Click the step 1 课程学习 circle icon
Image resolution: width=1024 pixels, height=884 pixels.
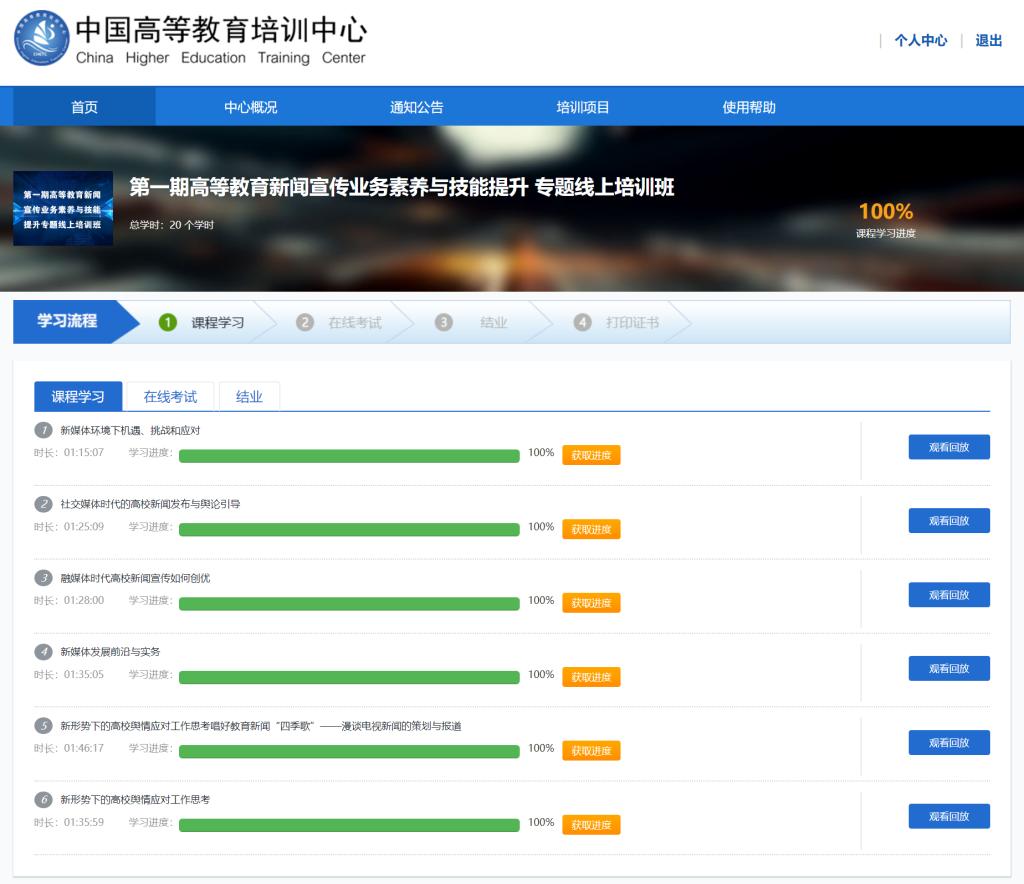168,322
